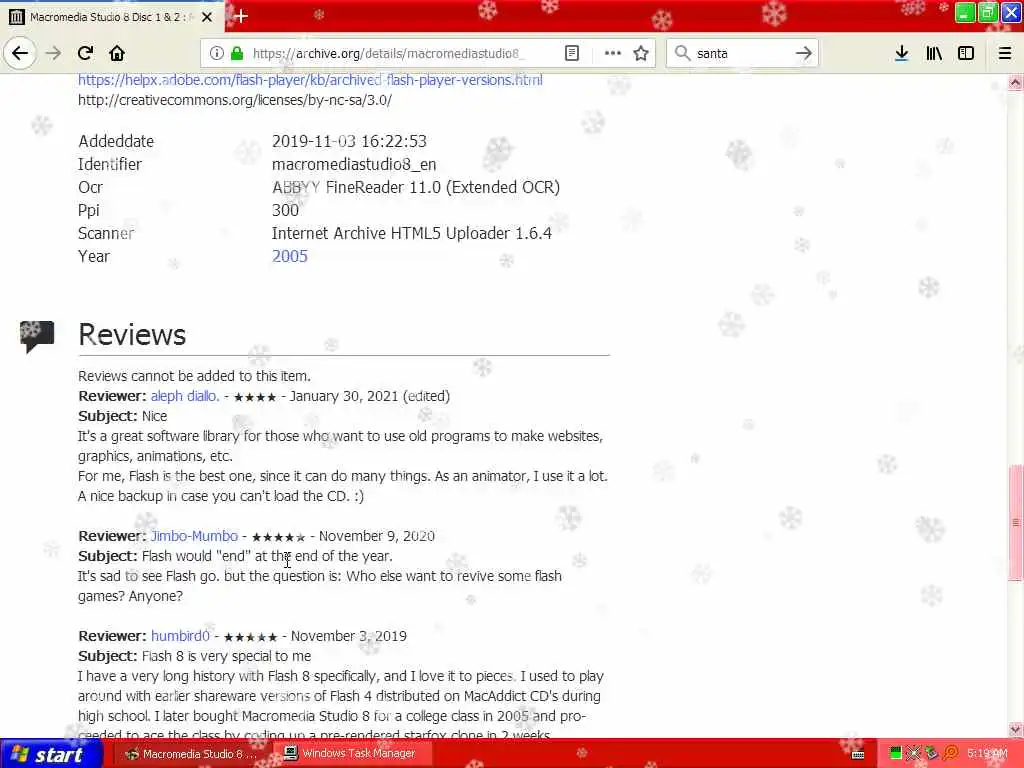Click the system tray clock

pyautogui.click(x=987, y=754)
